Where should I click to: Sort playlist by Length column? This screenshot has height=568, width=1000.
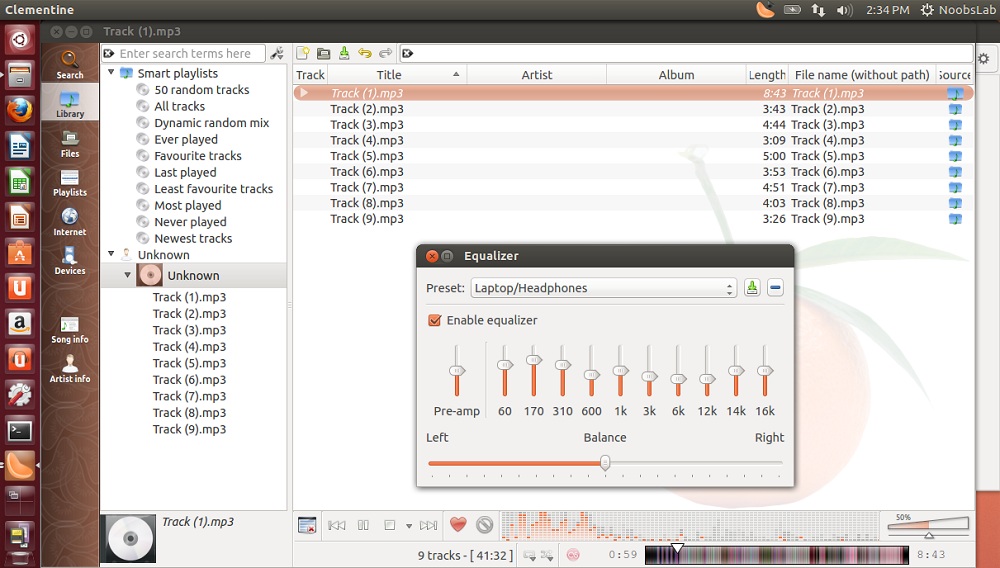[x=767, y=75]
